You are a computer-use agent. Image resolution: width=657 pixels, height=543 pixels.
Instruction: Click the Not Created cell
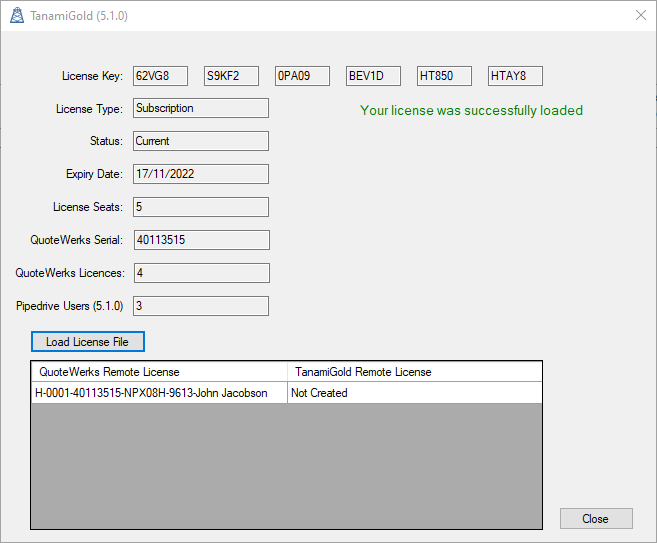415,393
